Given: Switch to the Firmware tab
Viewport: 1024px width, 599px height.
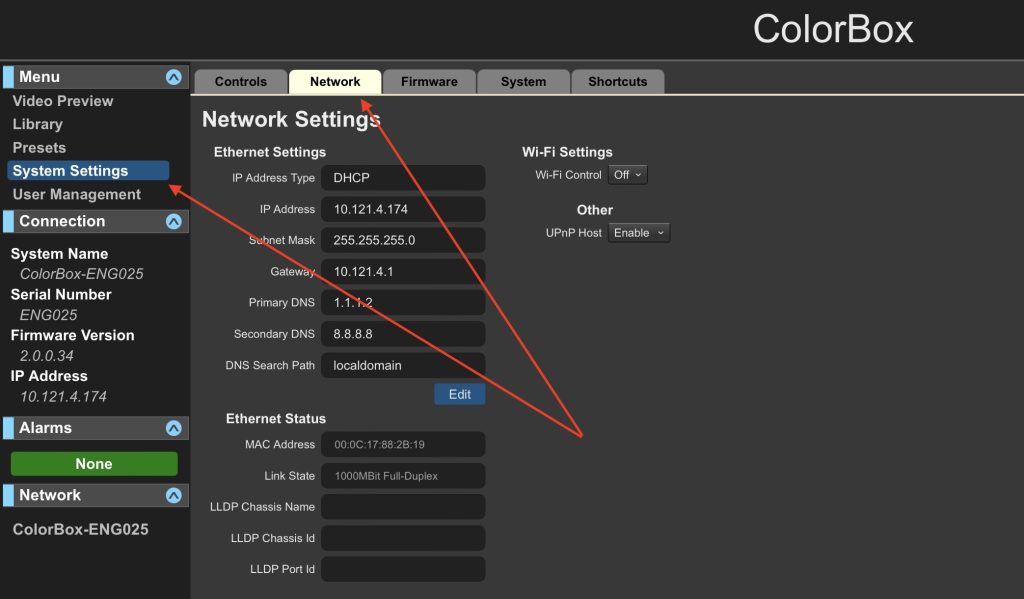Looking at the screenshot, I should (x=429, y=82).
